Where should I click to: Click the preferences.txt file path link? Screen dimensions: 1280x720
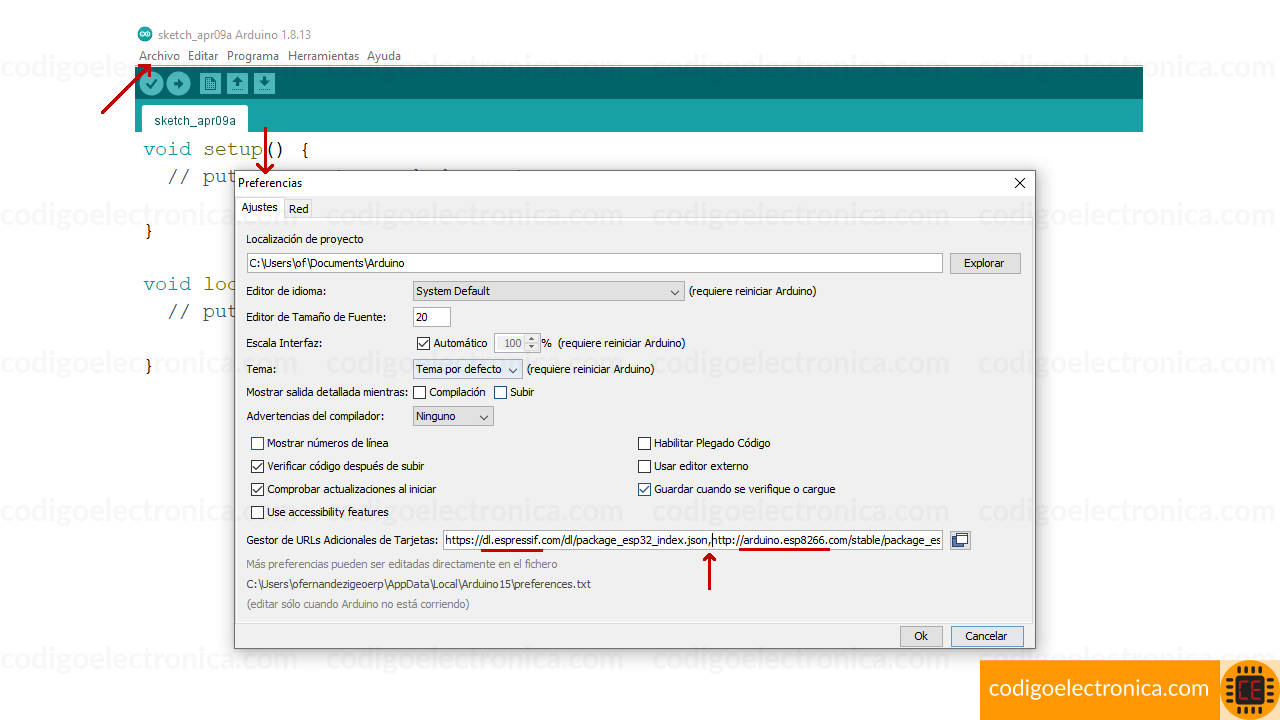point(419,584)
